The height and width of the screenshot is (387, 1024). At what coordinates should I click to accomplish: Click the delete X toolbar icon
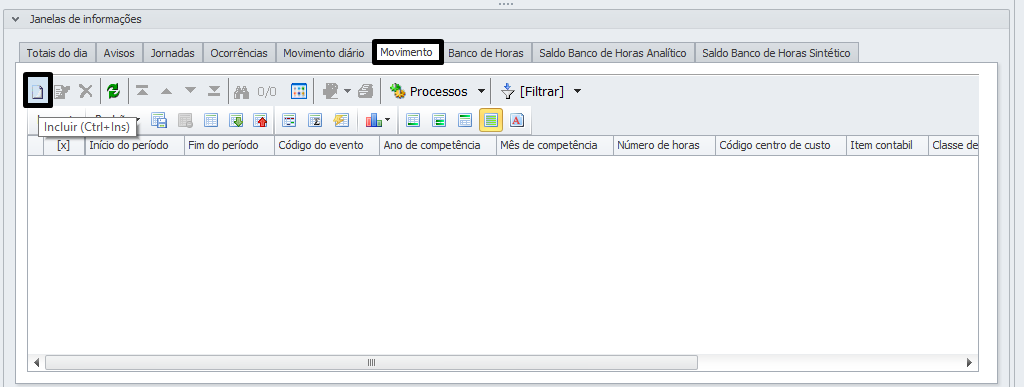tap(86, 91)
